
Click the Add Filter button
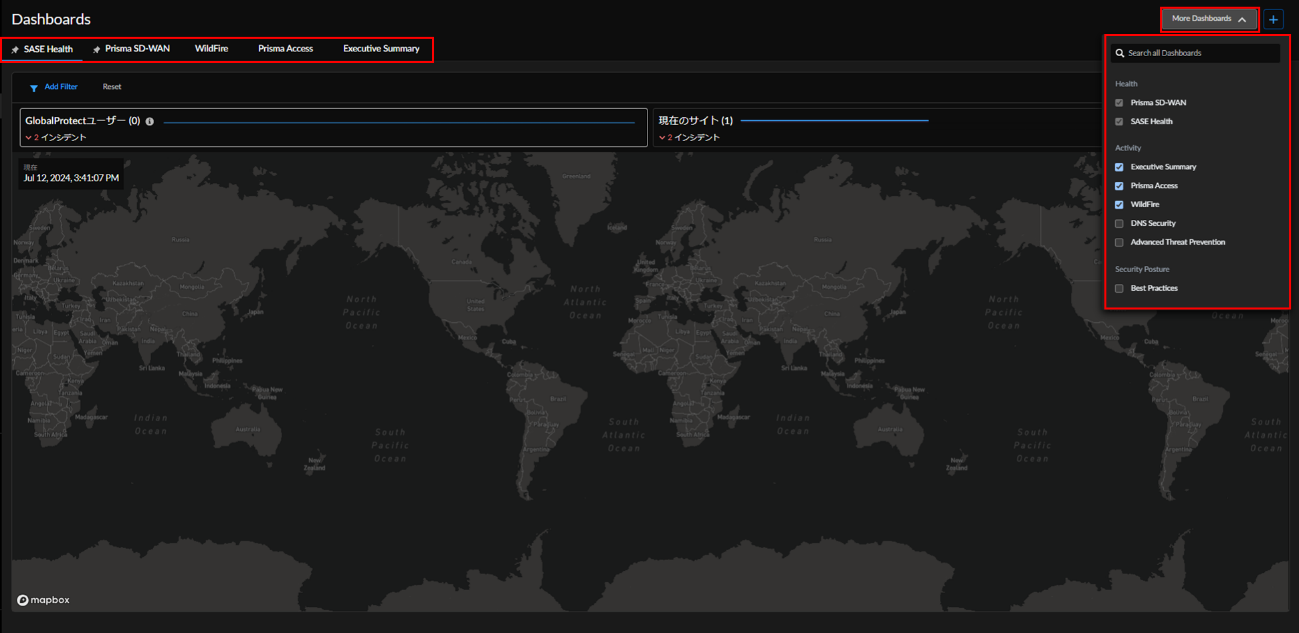click(54, 87)
